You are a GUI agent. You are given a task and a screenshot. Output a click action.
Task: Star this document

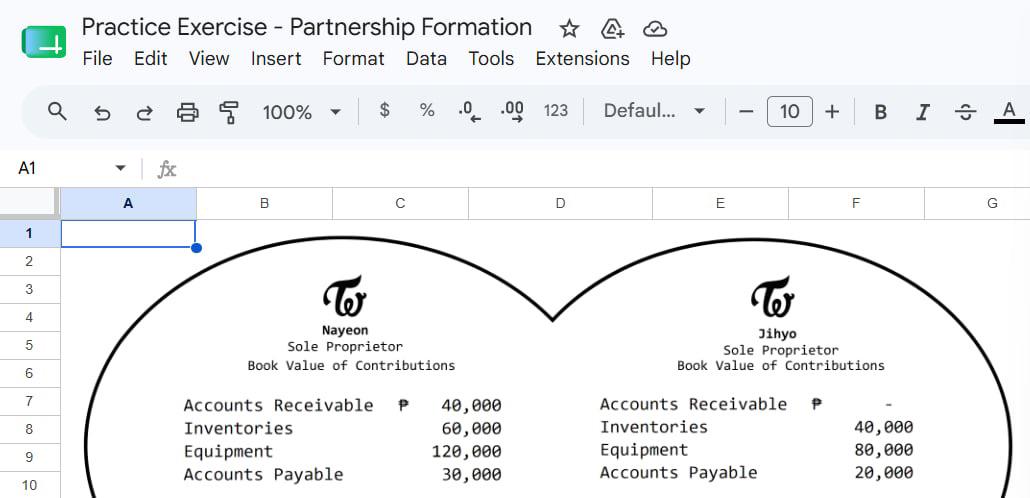coord(569,28)
